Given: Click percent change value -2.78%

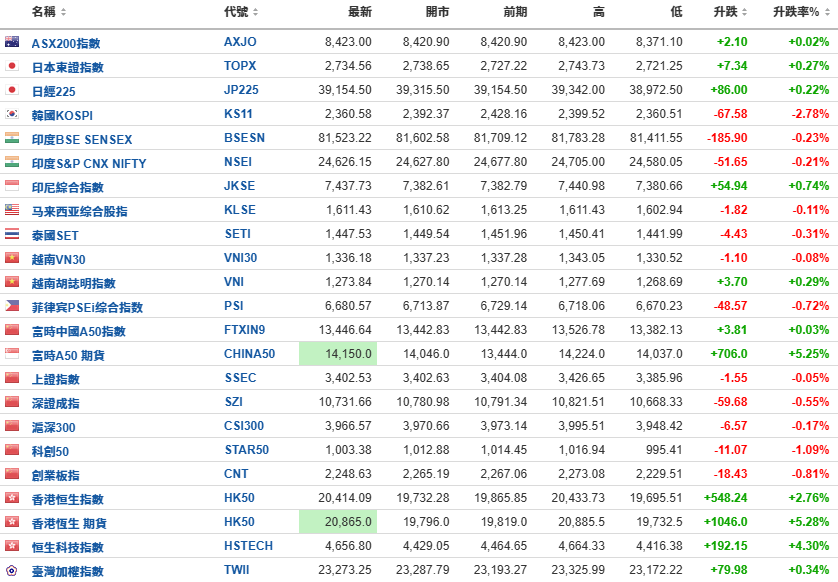Looking at the screenshot, I should click(810, 114).
